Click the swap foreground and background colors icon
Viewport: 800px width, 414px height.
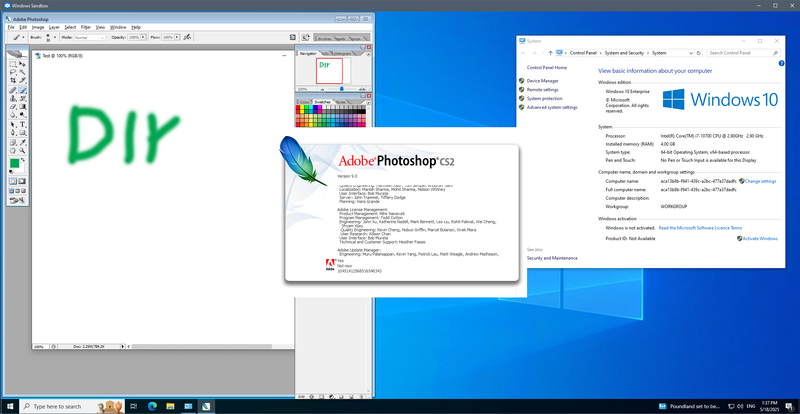coord(23,160)
